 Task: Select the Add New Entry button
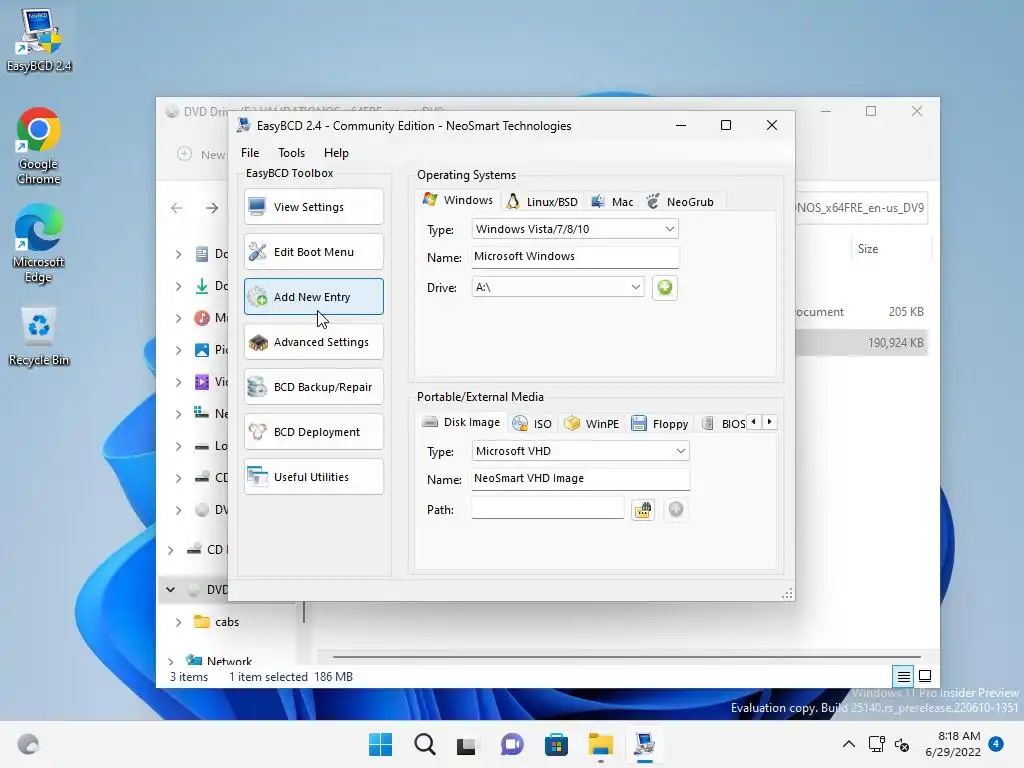(x=313, y=297)
